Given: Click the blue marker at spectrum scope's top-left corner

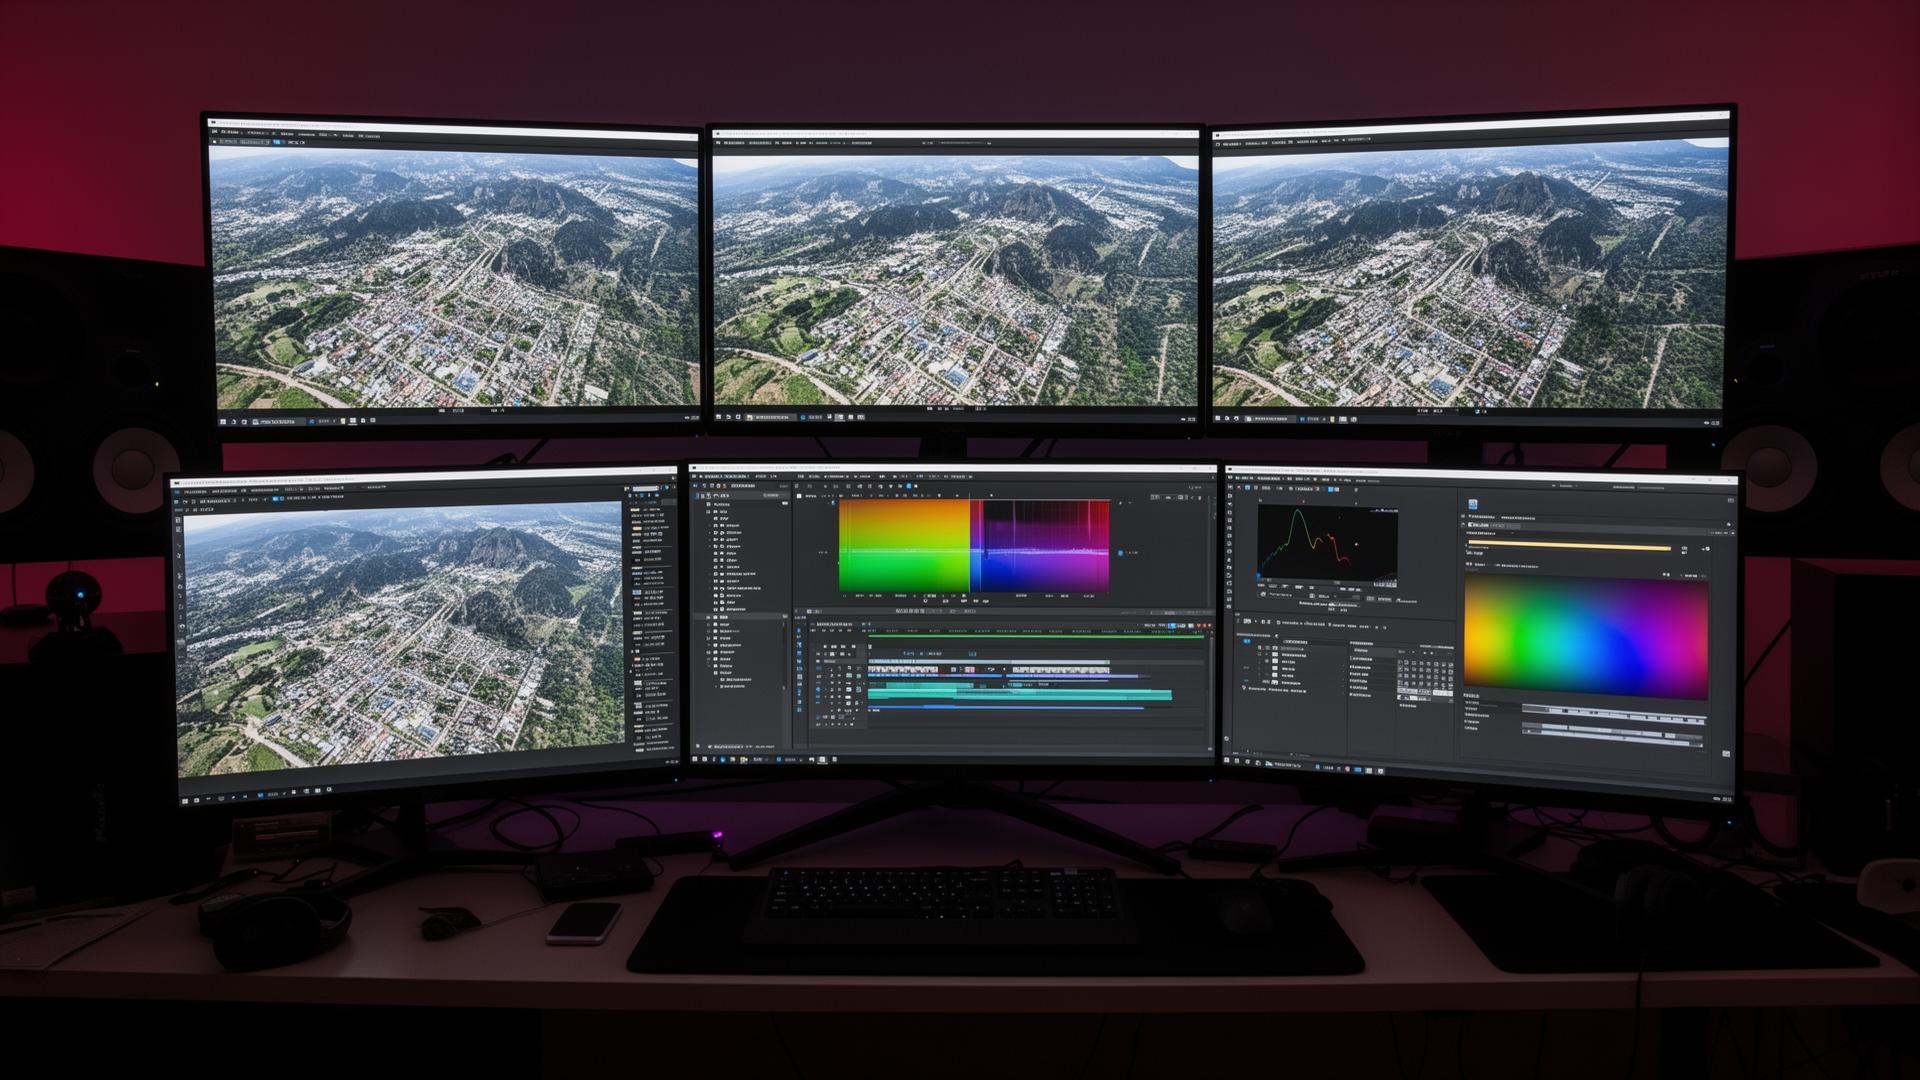Looking at the screenshot, I should pyautogui.click(x=833, y=502).
